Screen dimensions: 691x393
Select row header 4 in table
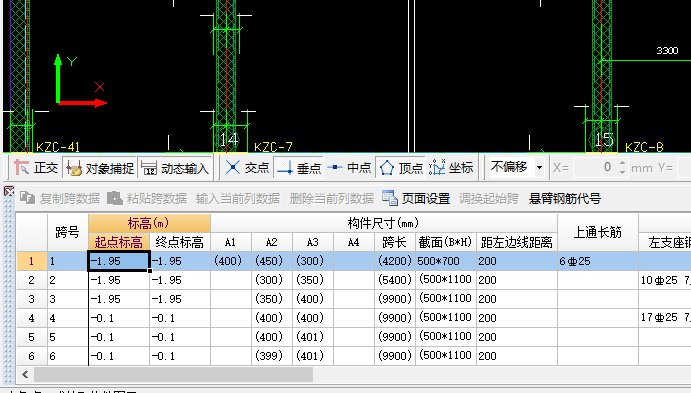click(x=32, y=318)
